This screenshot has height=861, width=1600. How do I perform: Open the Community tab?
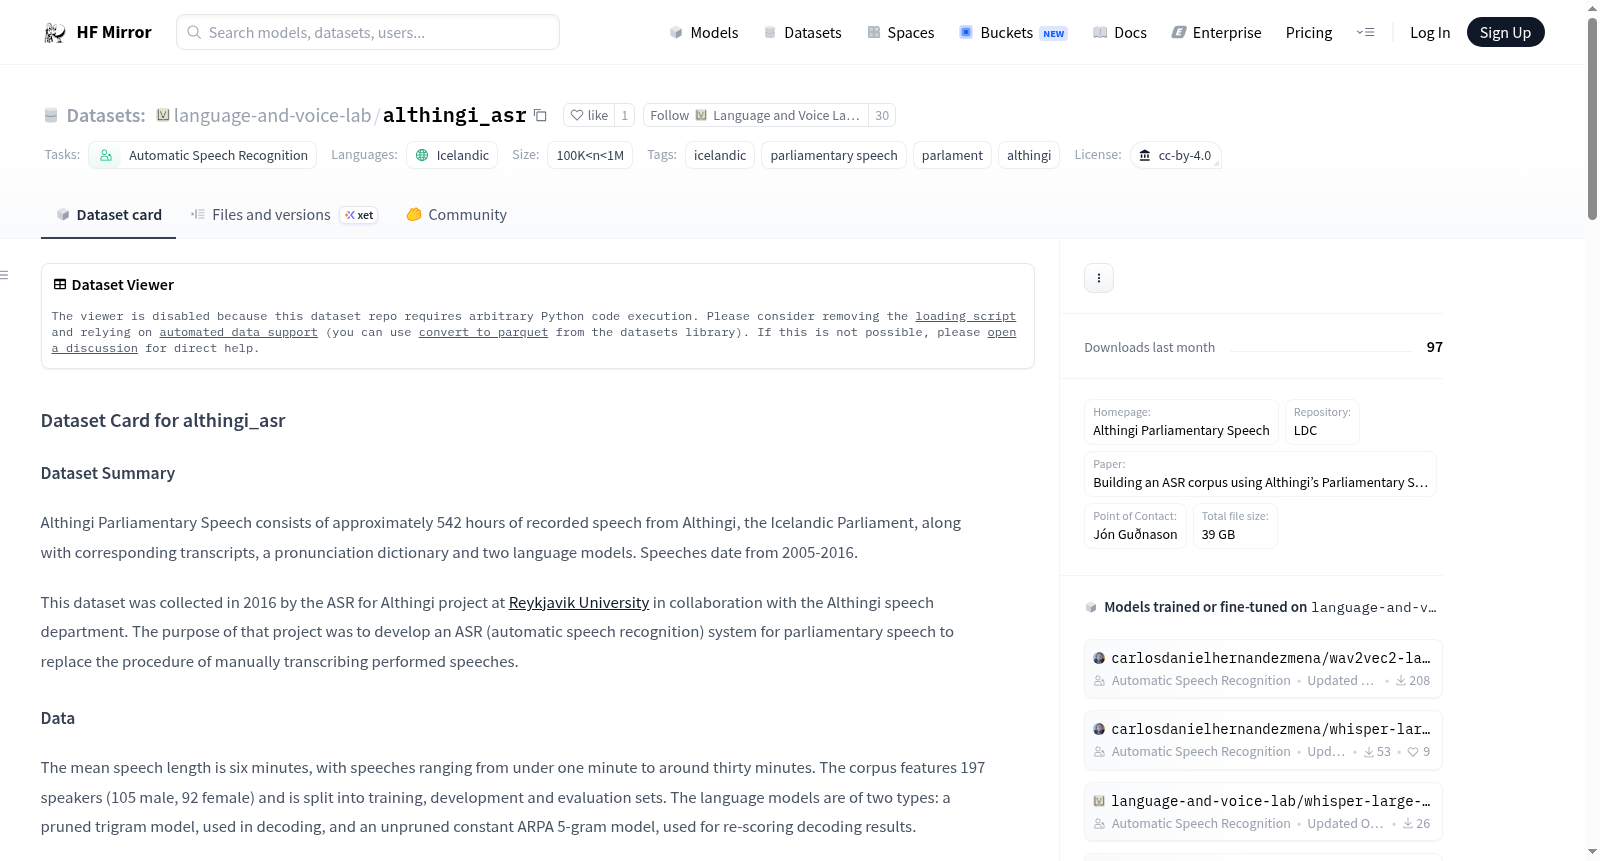tap(456, 215)
